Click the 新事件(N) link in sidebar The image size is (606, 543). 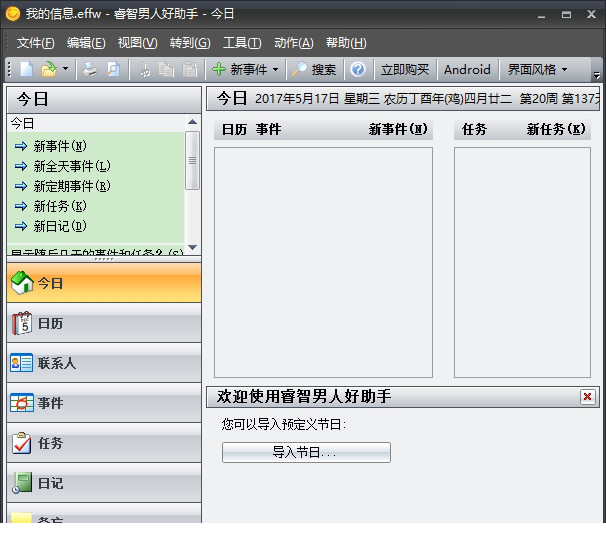tap(60, 146)
